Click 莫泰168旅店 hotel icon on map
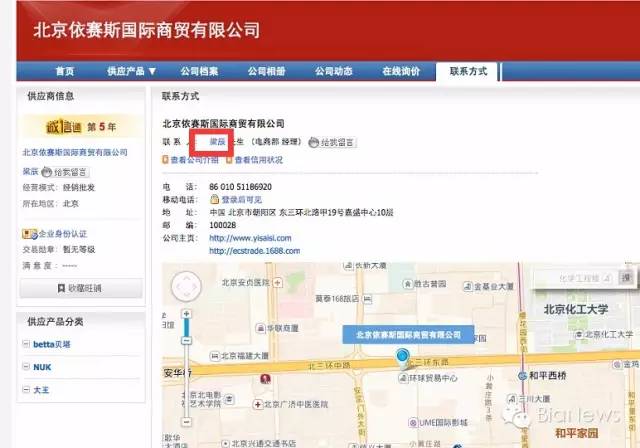Image resolution: width=640 pixels, height=448 pixels. click(367, 299)
